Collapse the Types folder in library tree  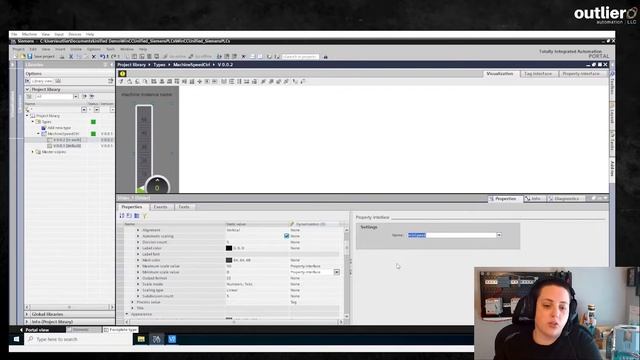tap(33, 122)
